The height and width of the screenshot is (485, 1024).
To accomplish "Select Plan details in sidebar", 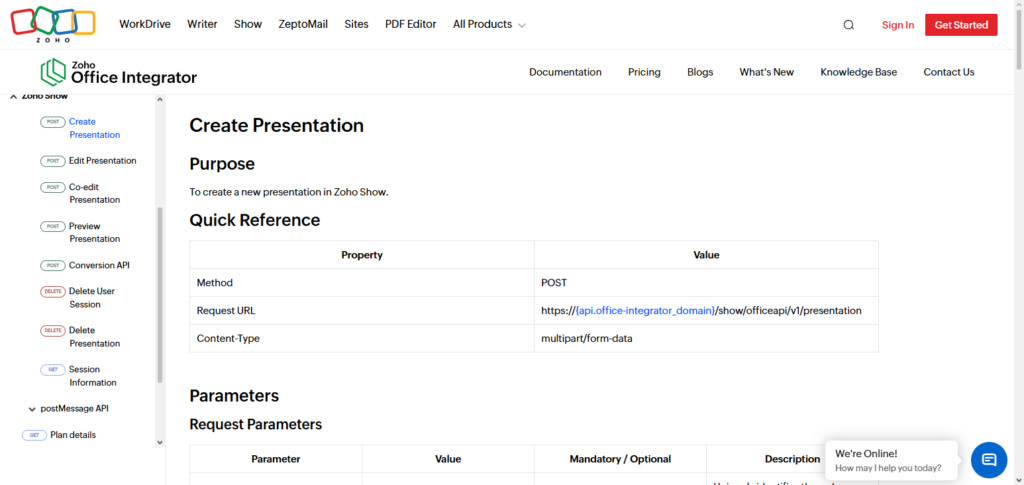I will tap(73, 435).
